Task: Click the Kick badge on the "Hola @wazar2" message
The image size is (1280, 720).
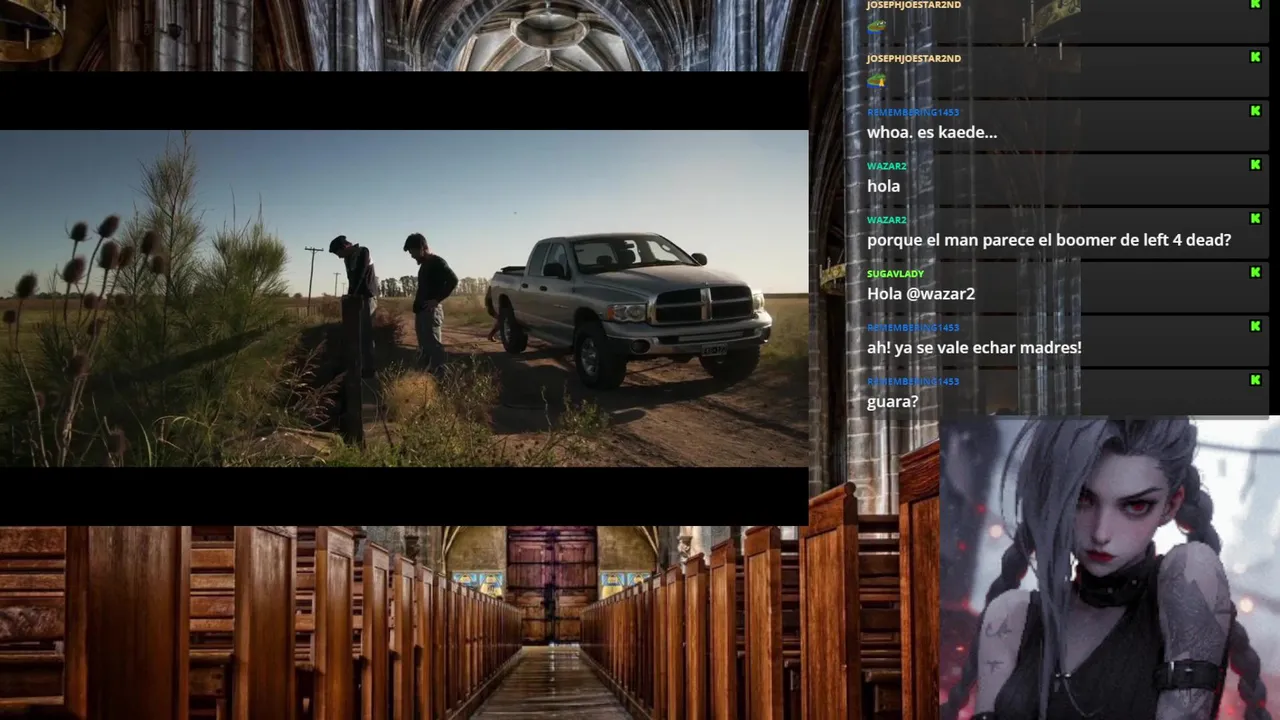Action: (x=1255, y=273)
